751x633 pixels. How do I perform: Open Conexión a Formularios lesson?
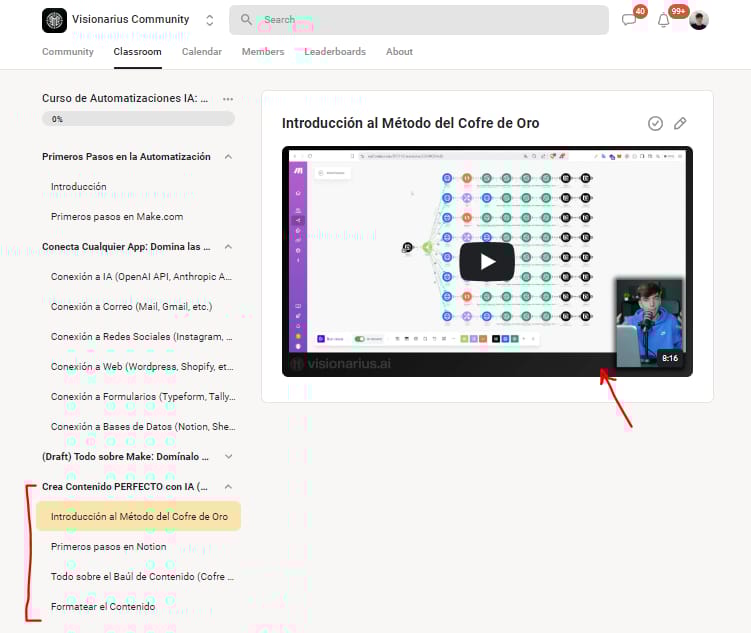click(143, 396)
